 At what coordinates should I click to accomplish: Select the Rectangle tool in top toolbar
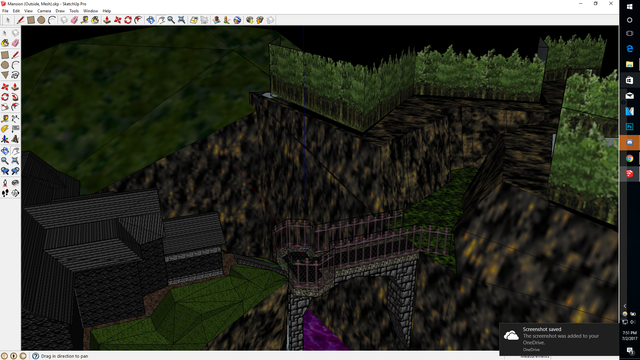31,20
